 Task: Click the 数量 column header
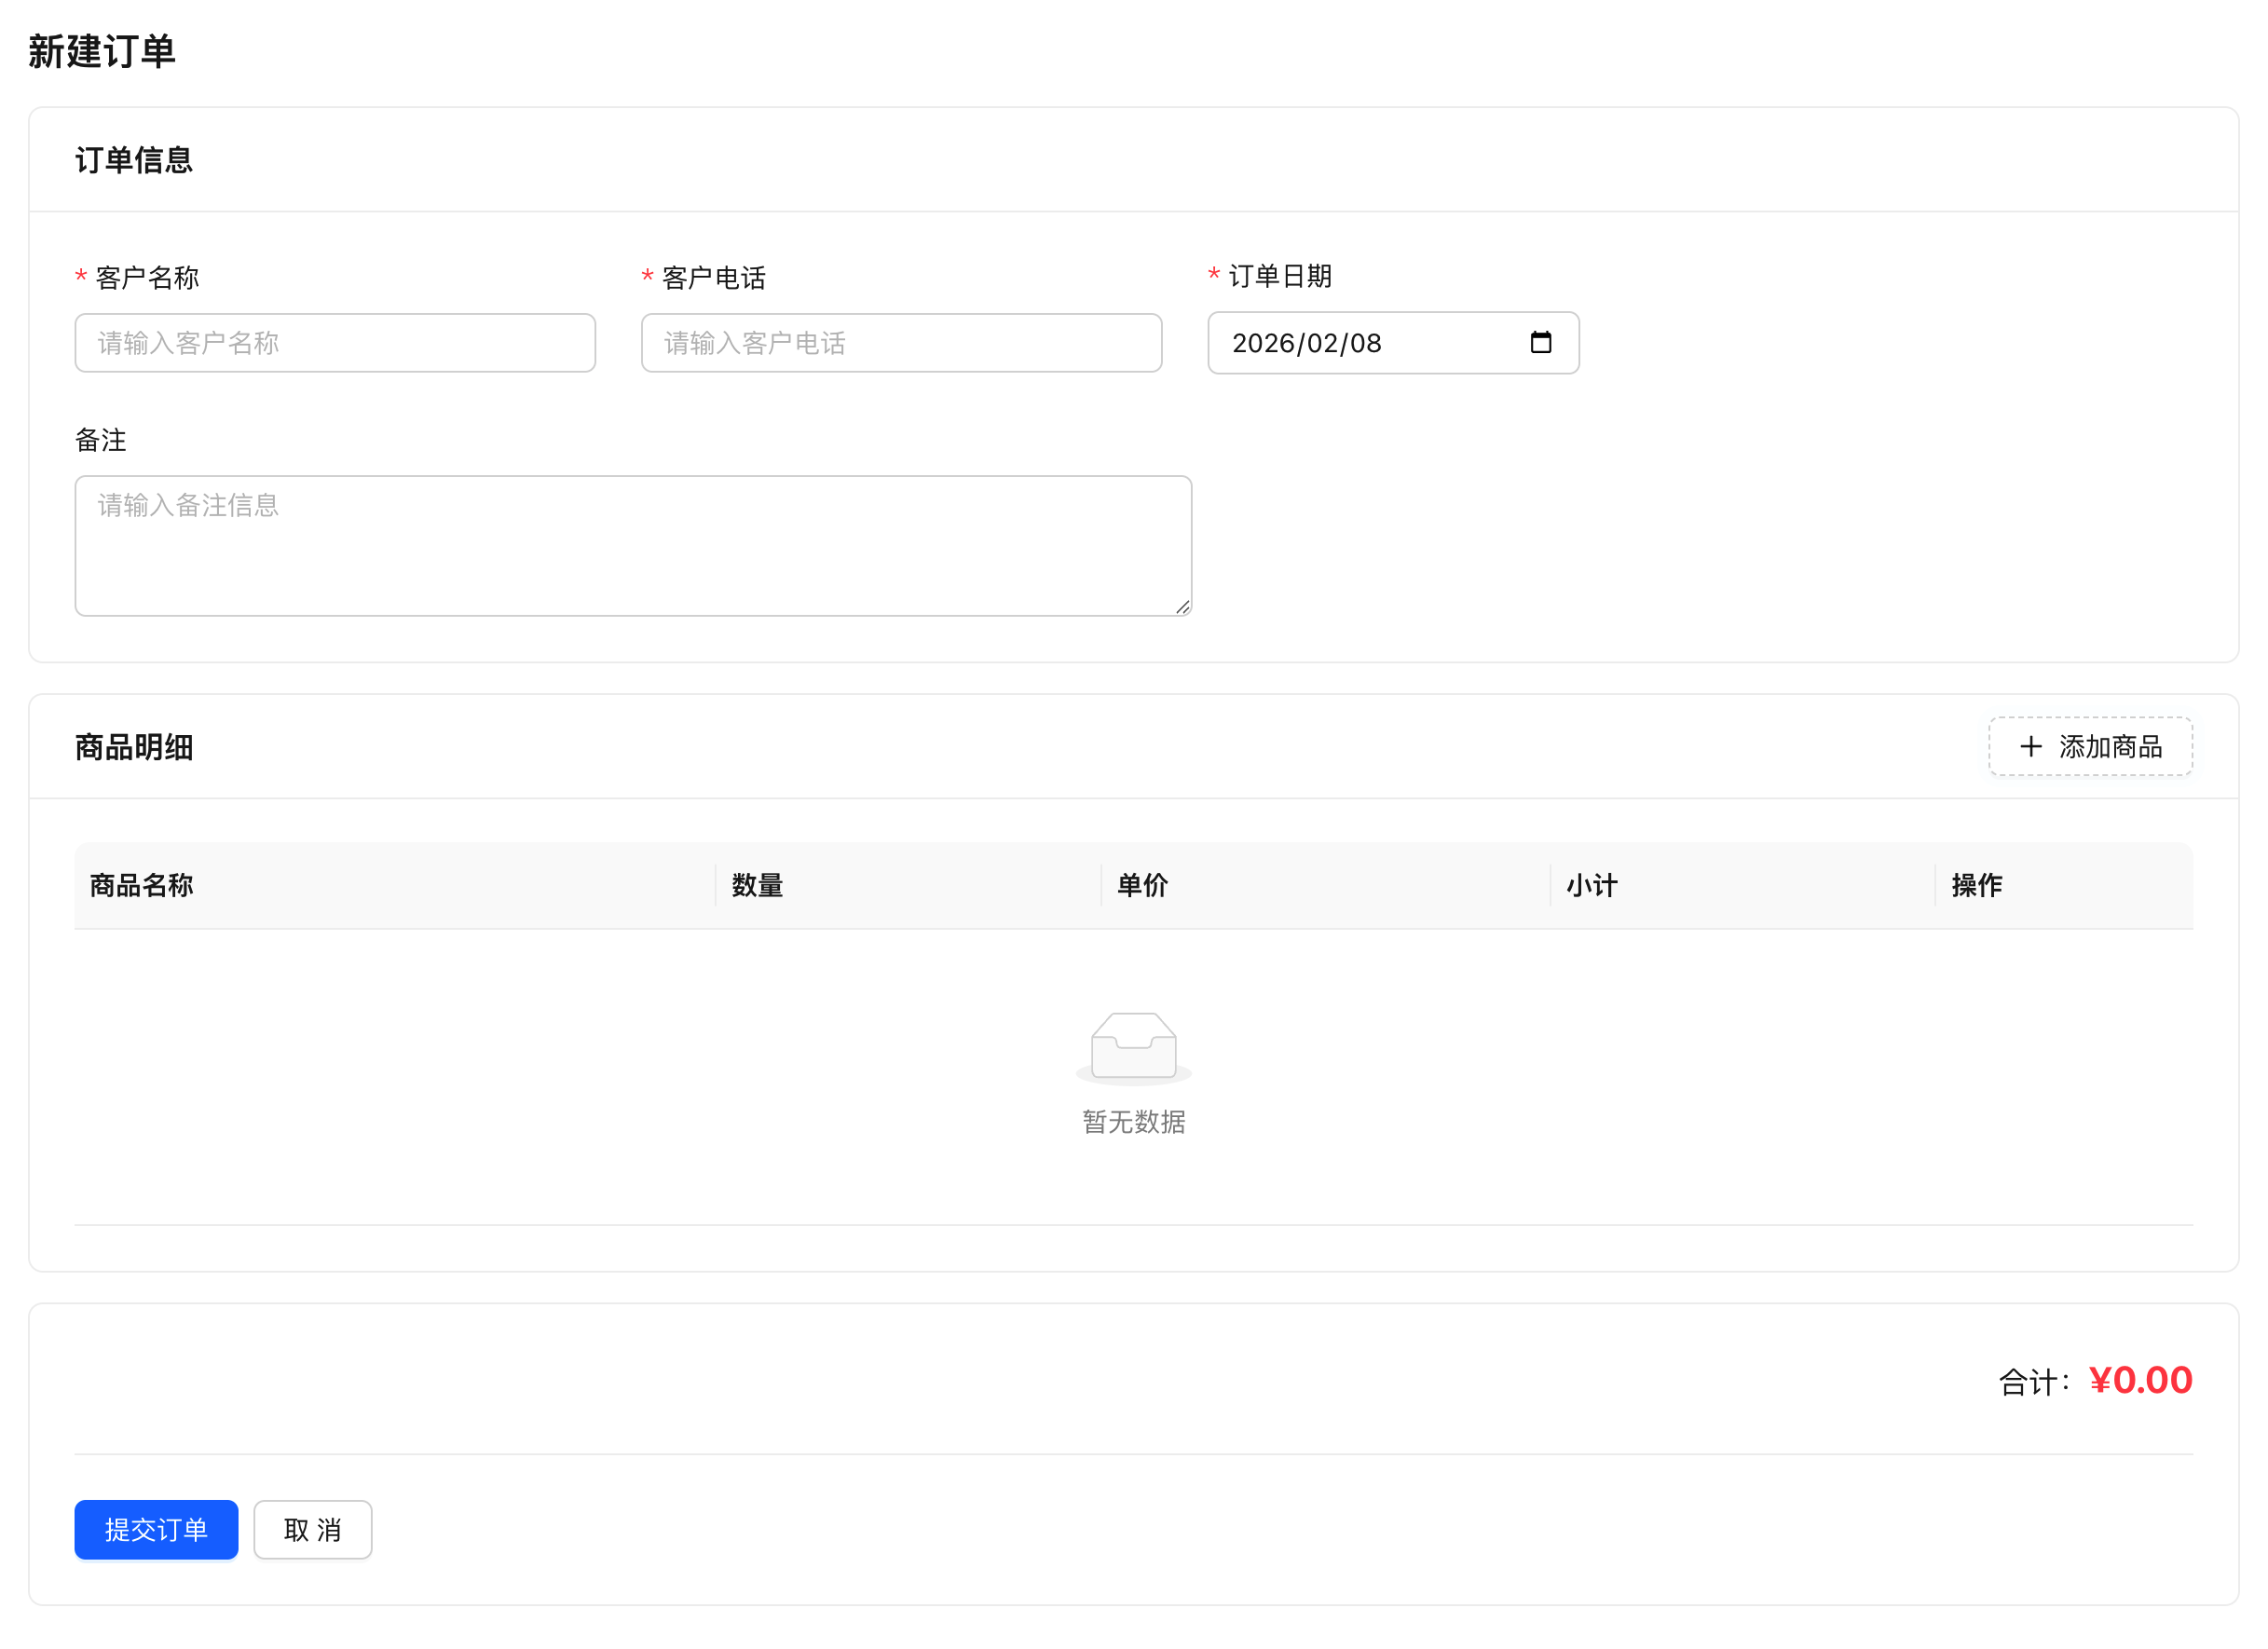pyautogui.click(x=757, y=885)
